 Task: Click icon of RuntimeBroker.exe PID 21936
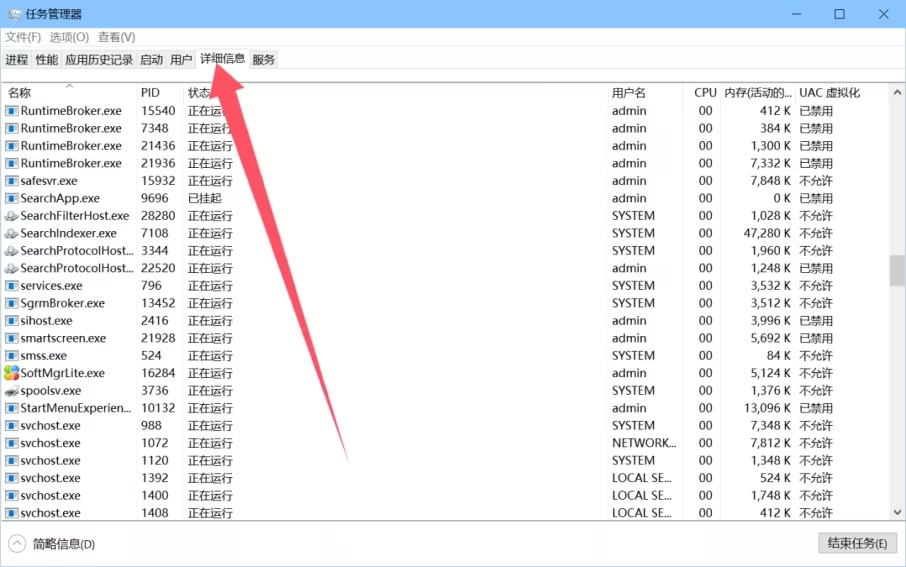pos(11,164)
